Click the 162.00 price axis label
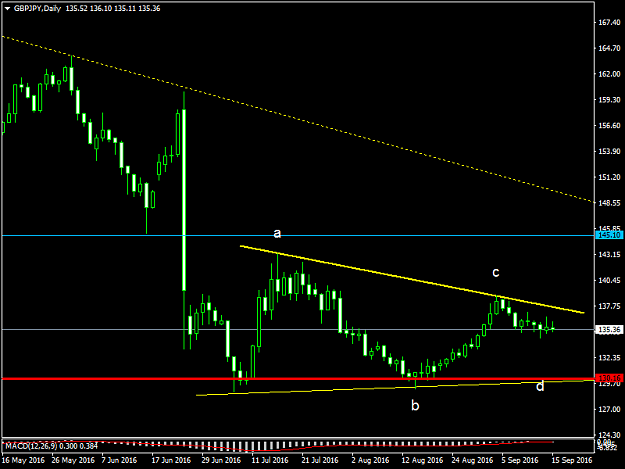 coord(610,74)
